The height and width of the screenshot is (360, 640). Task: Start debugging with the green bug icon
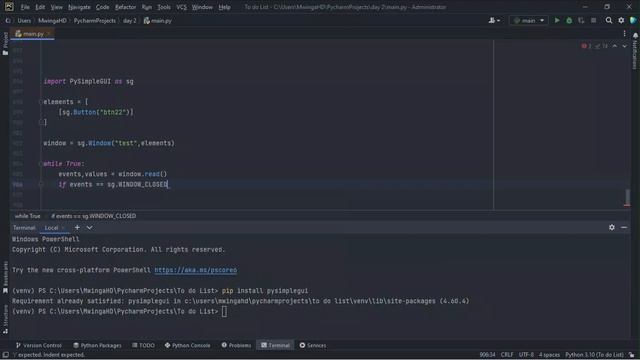[x=569, y=20]
